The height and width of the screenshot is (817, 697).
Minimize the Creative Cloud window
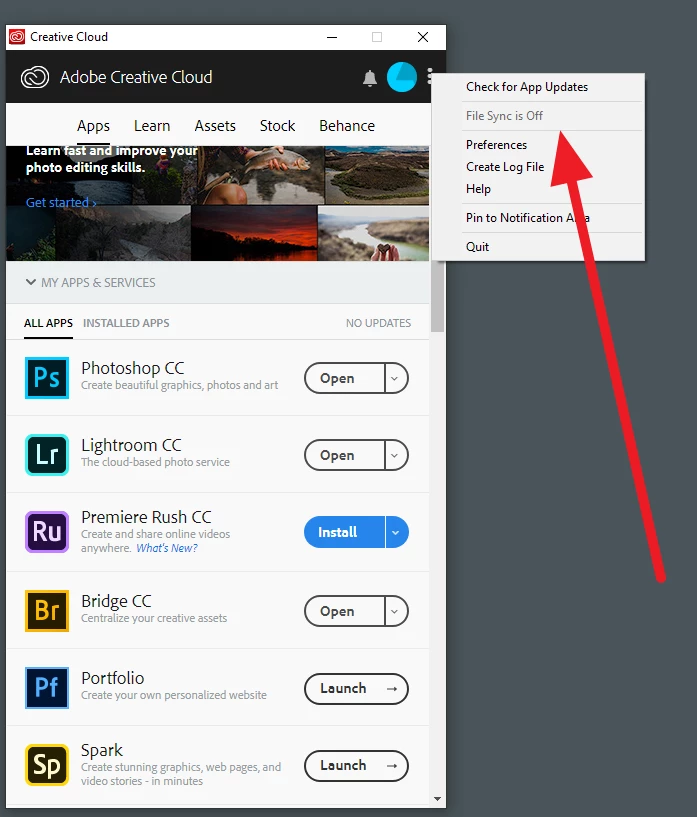click(332, 37)
